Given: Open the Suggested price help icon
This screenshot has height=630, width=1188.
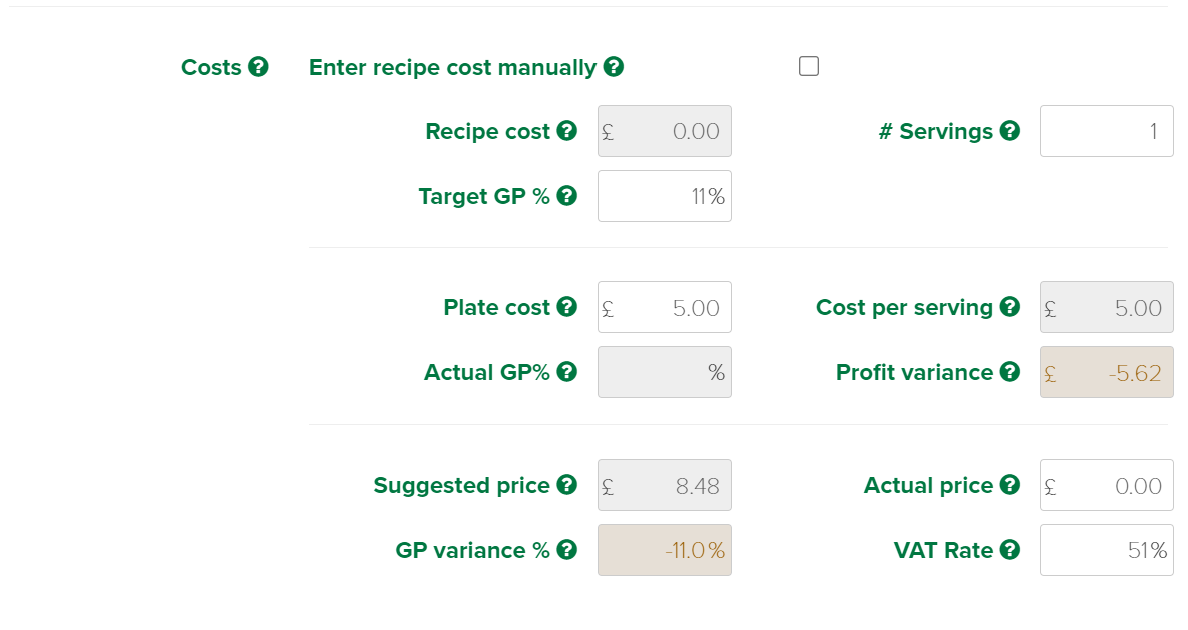Looking at the screenshot, I should (x=567, y=485).
